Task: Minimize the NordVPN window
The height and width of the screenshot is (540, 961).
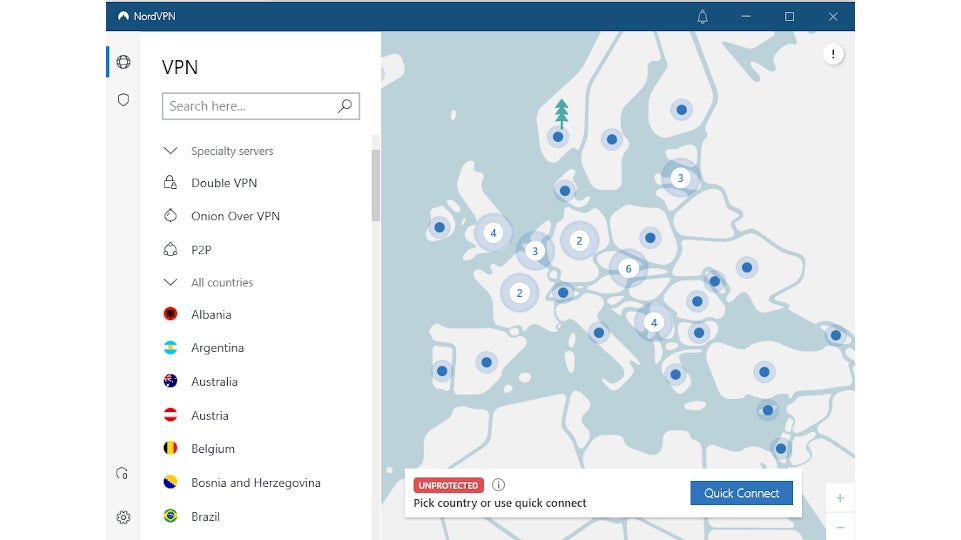Action: click(x=746, y=17)
